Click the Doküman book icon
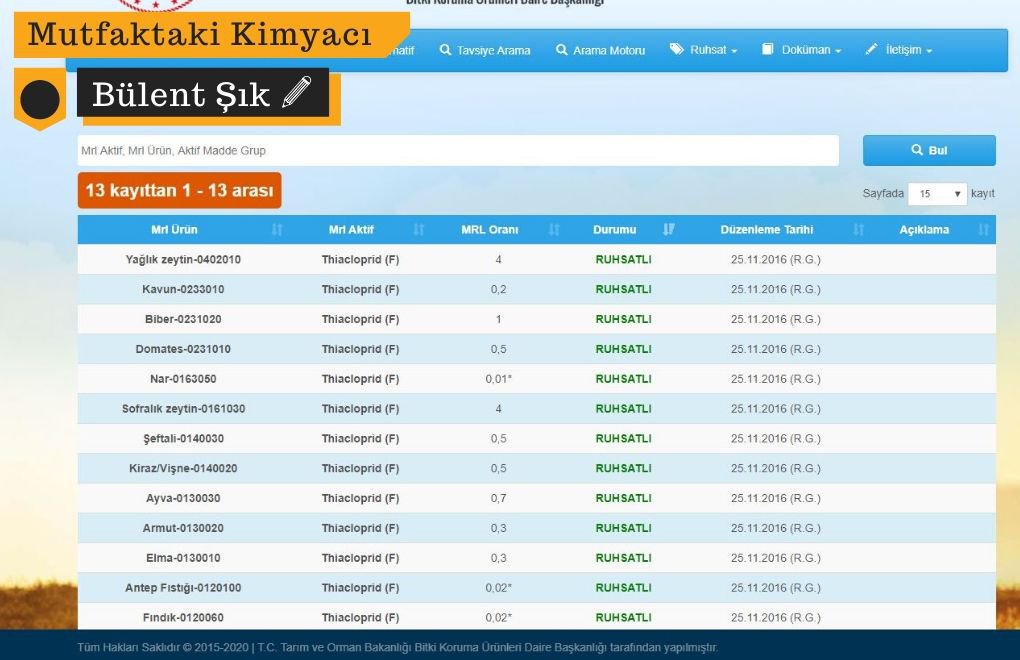This screenshot has height=660, width=1020. pos(768,49)
